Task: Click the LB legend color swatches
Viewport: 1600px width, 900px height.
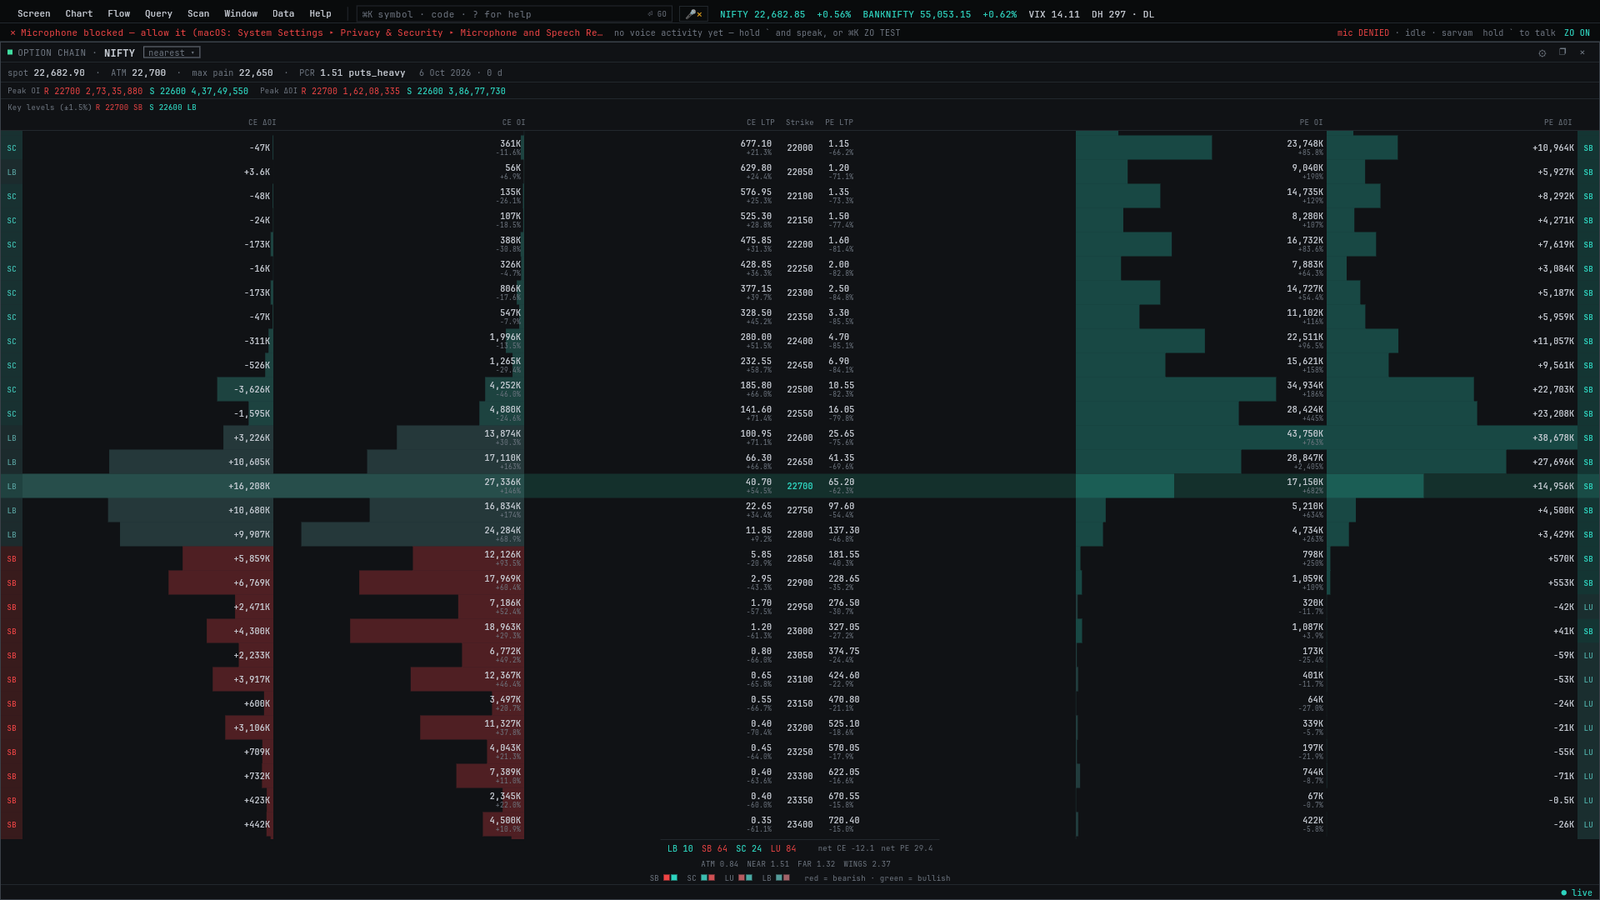Action: (x=783, y=878)
